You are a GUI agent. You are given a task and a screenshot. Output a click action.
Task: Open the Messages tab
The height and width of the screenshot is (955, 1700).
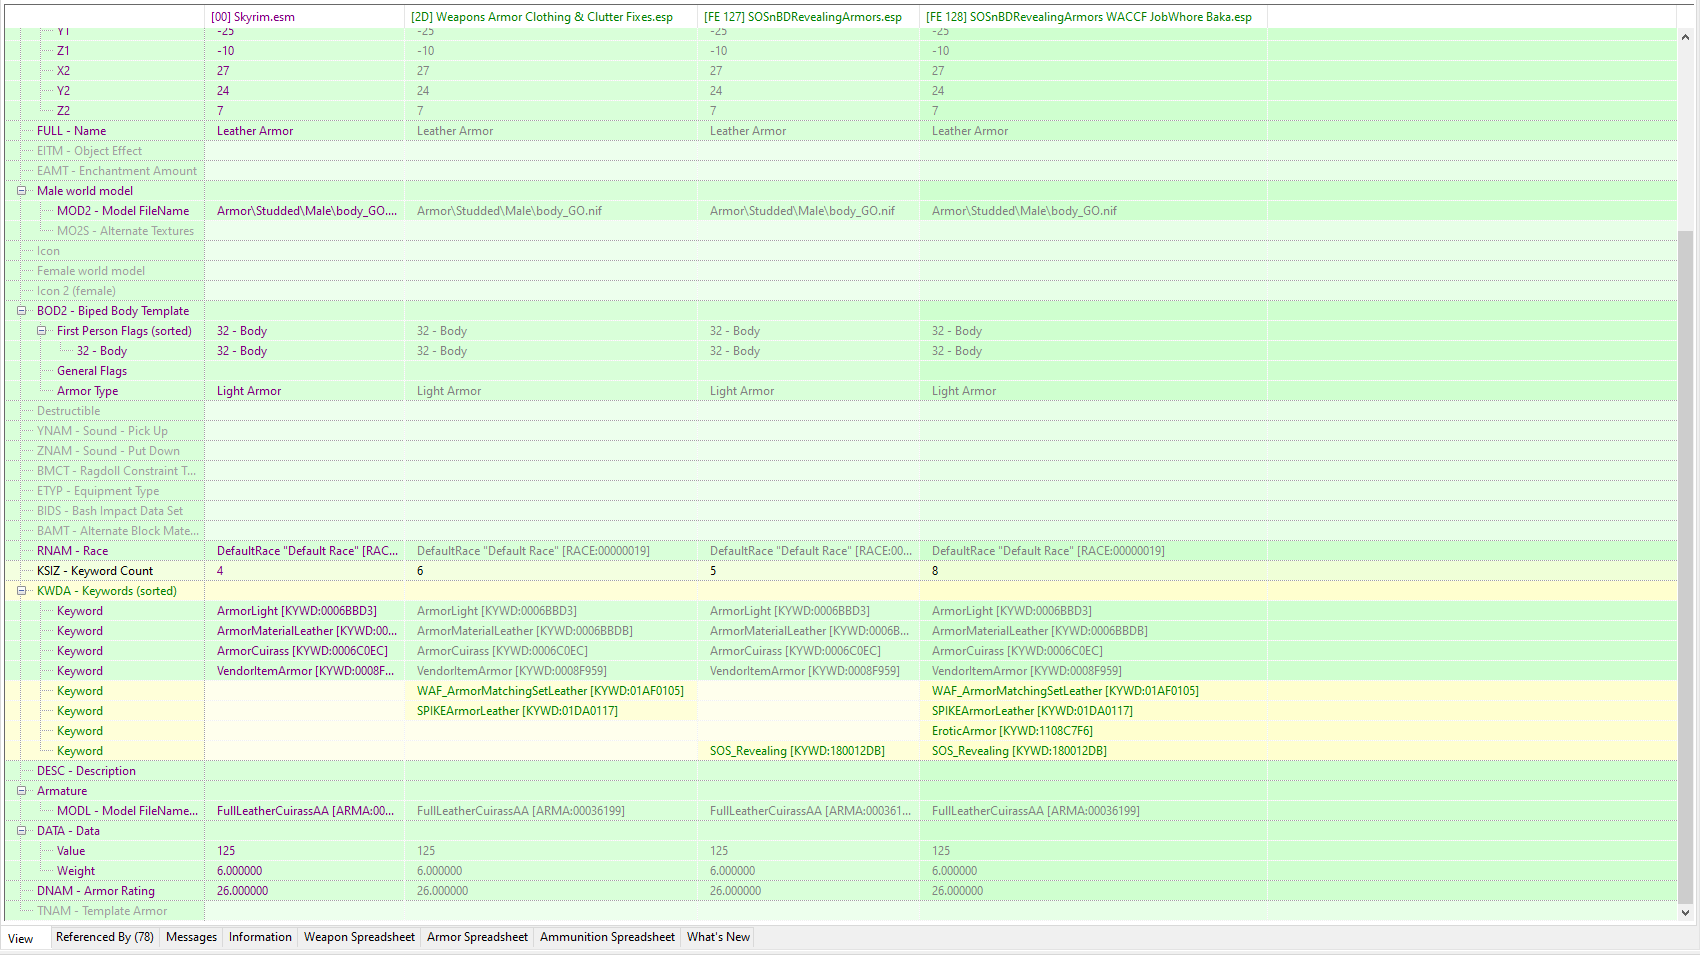pos(191,937)
